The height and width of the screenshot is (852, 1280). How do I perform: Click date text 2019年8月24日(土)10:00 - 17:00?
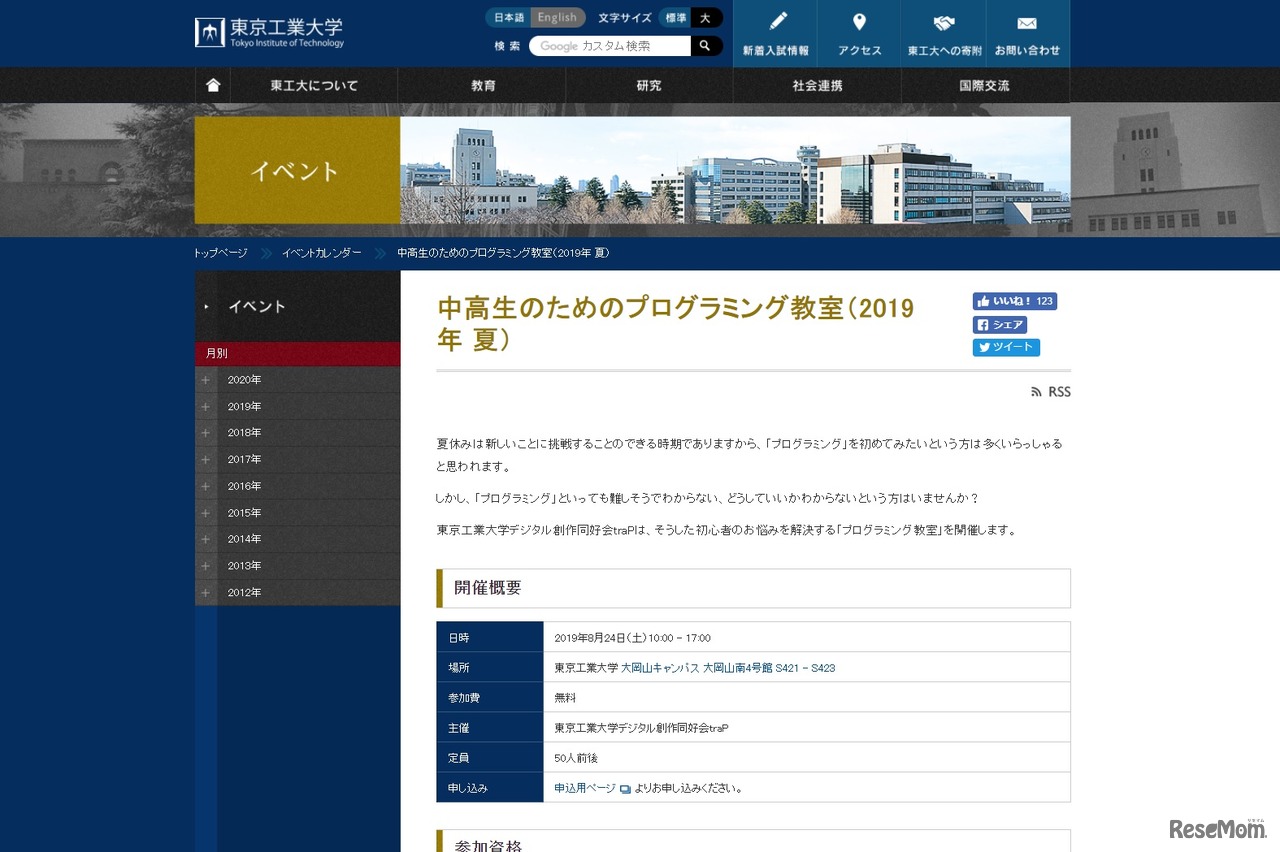click(x=632, y=638)
